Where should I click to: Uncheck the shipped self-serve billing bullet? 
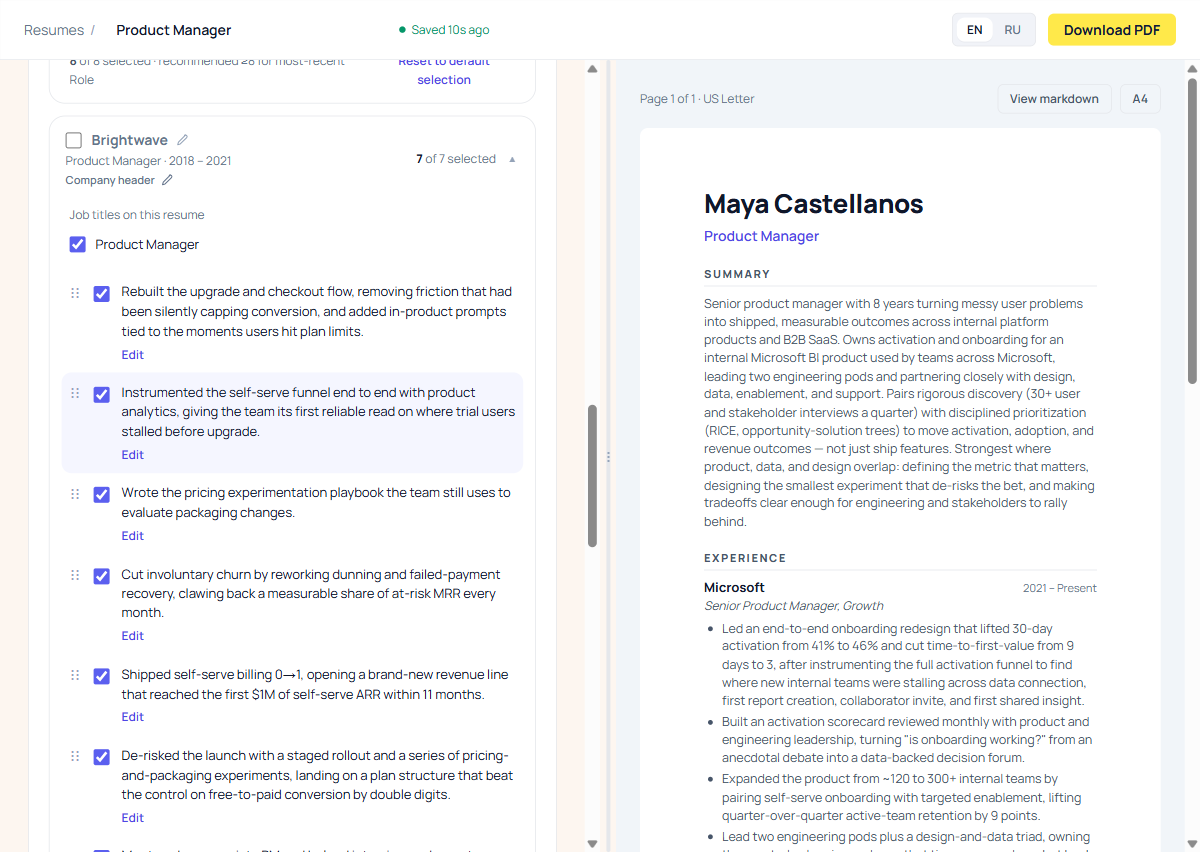click(x=101, y=676)
